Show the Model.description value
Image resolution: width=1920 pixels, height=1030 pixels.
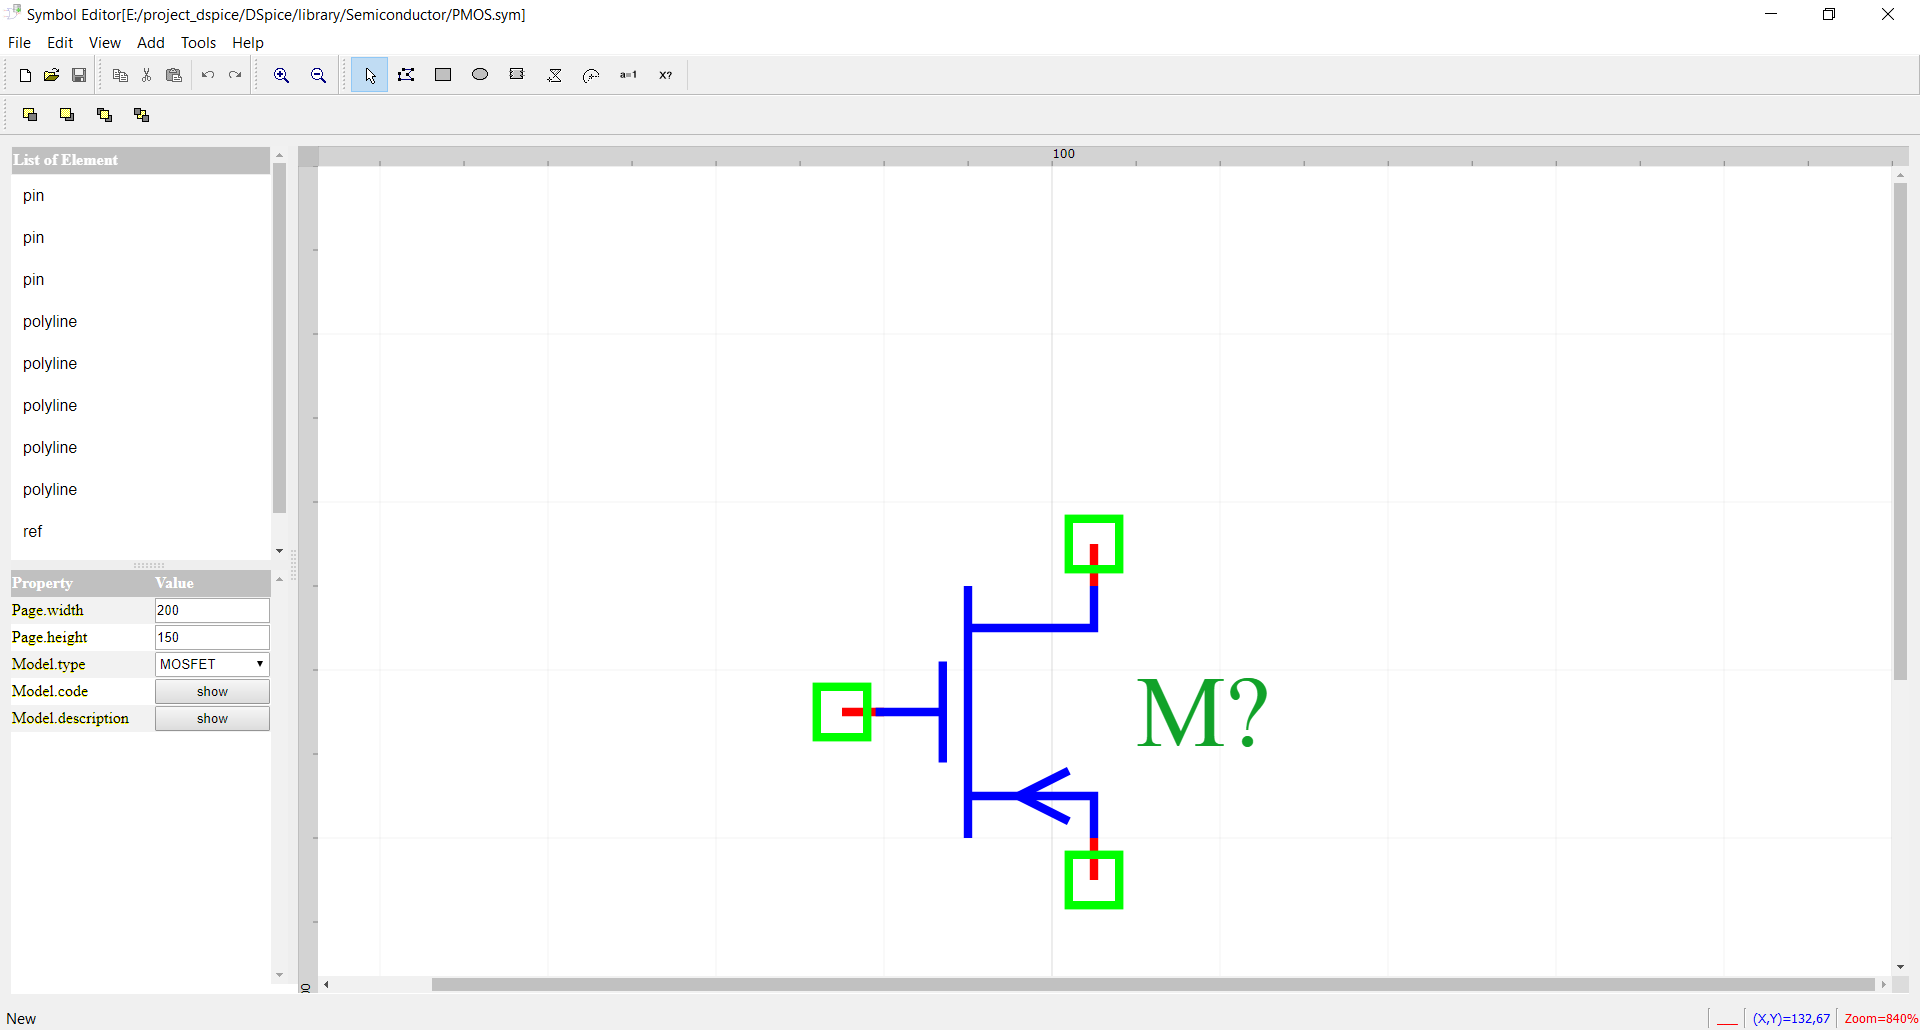pos(212,718)
